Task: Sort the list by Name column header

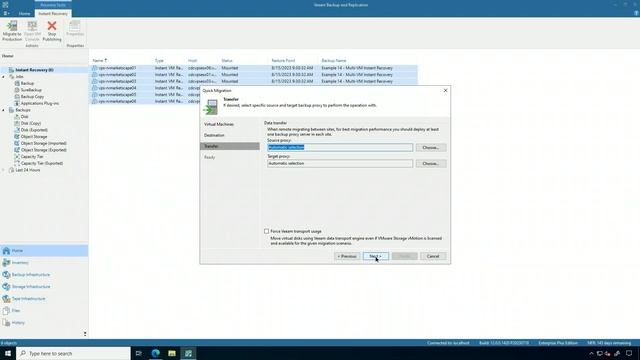Action: [x=100, y=60]
